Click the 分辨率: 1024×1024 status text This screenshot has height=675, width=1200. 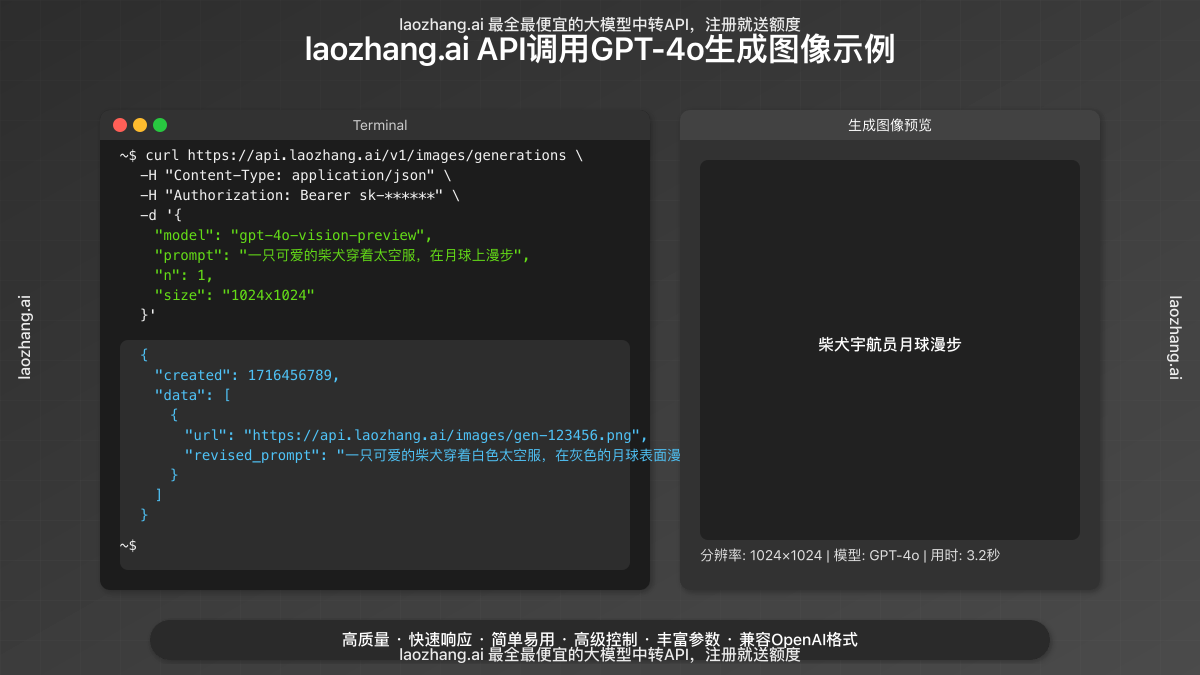pos(761,555)
